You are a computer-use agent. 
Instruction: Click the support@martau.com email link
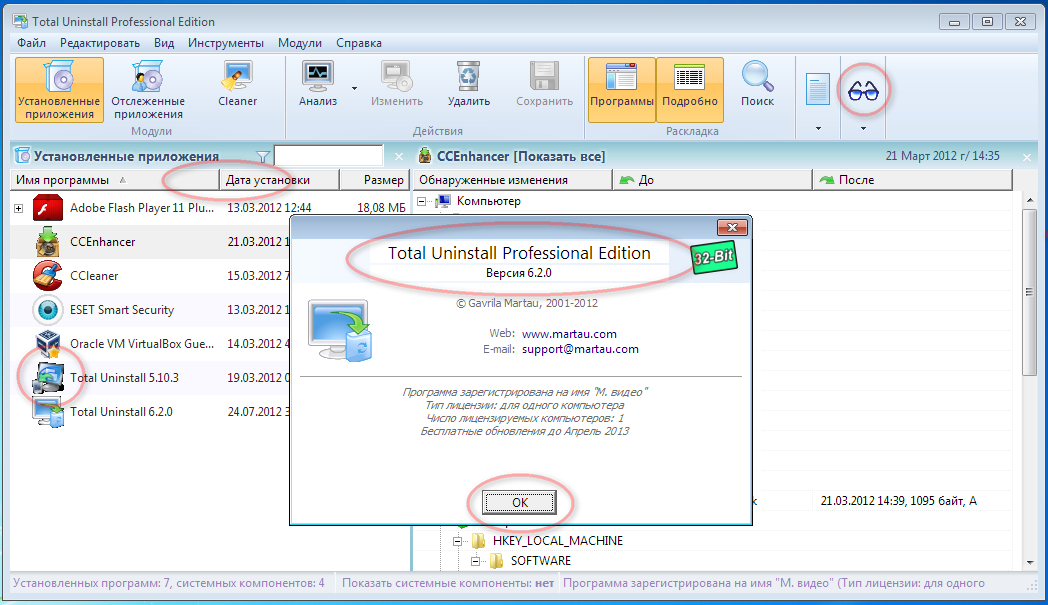[x=580, y=349]
